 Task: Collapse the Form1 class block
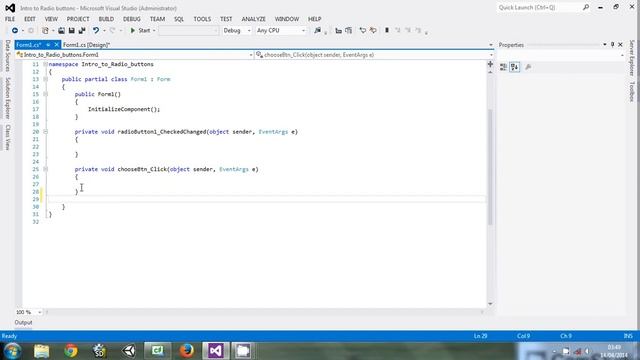click(x=45, y=79)
